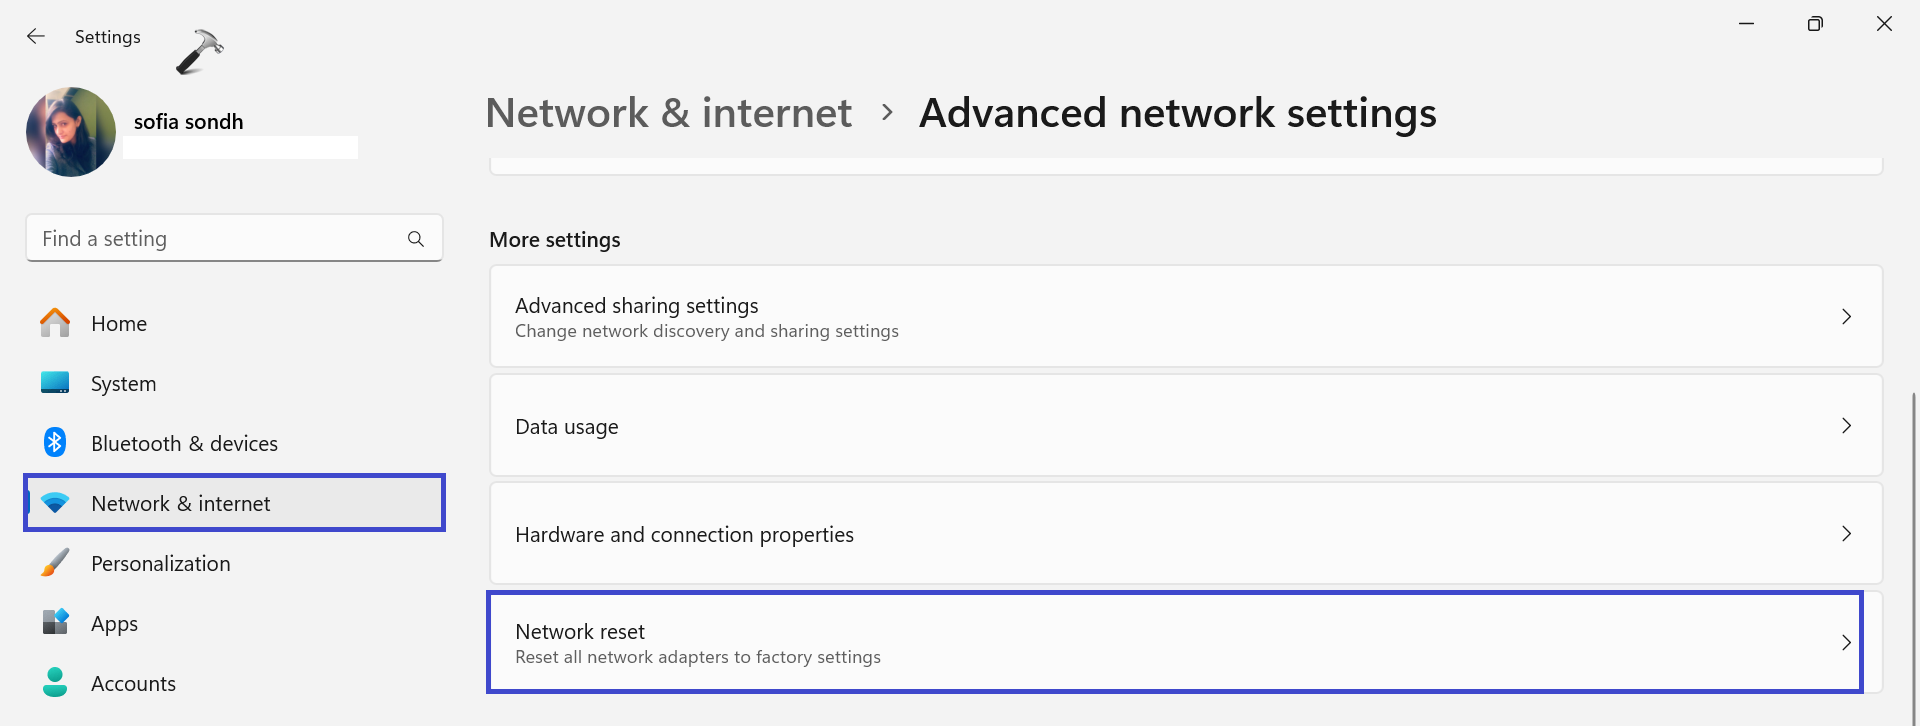
Task: Click sofia sondh profile picture
Action: coord(71,132)
